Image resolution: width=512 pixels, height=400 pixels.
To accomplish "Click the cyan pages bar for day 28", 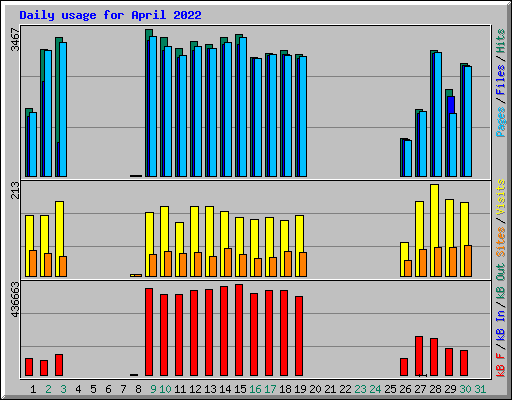I will [438, 115].
